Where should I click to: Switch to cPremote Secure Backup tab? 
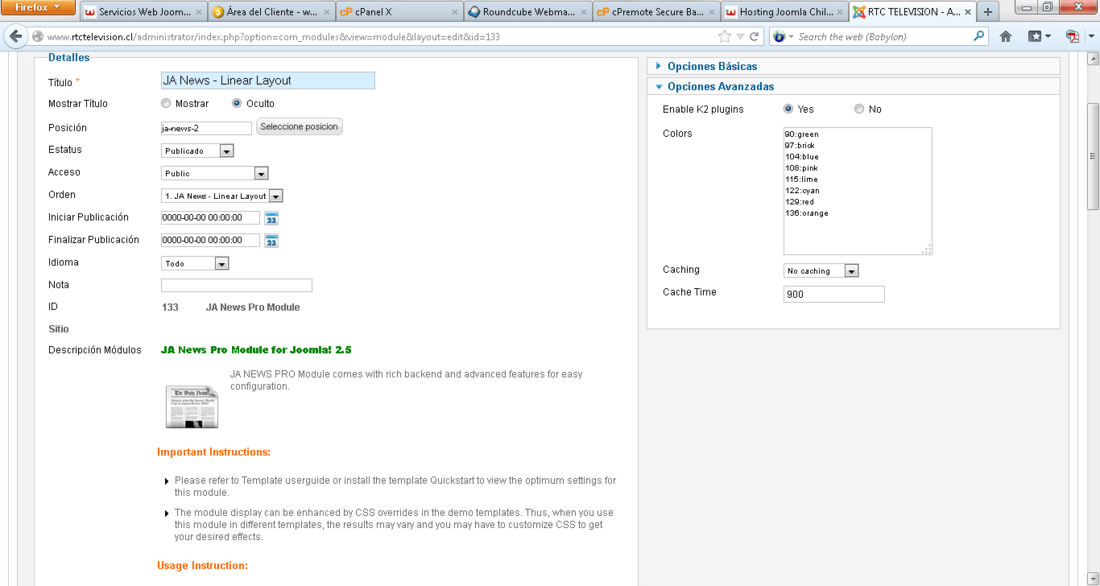[655, 12]
